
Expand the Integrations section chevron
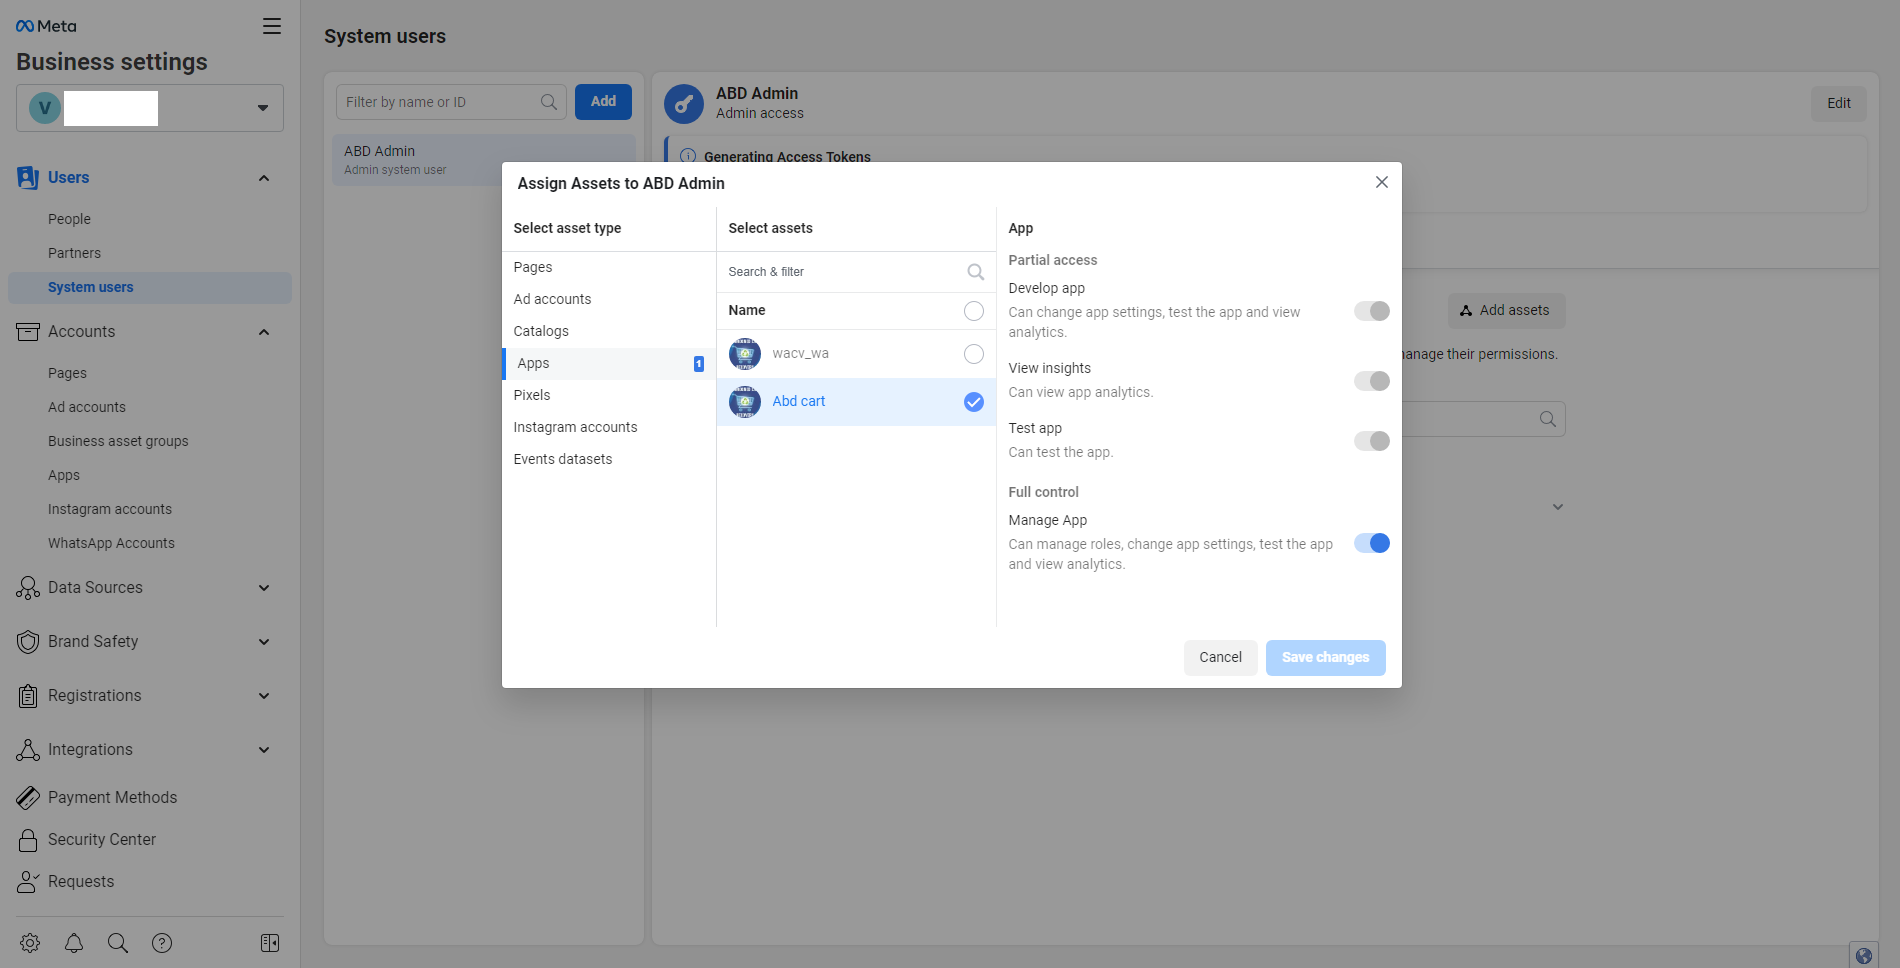[264, 750]
